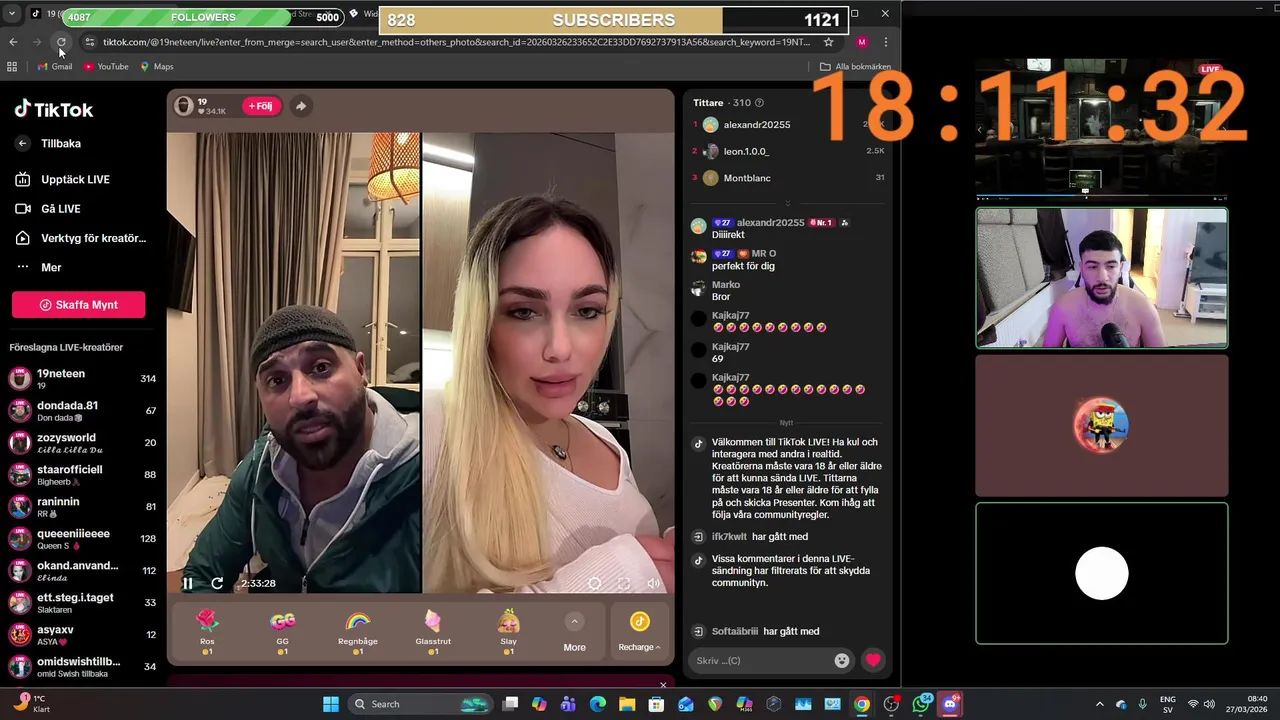Tap the heart like button
This screenshot has height=720, width=1280.
(873, 660)
